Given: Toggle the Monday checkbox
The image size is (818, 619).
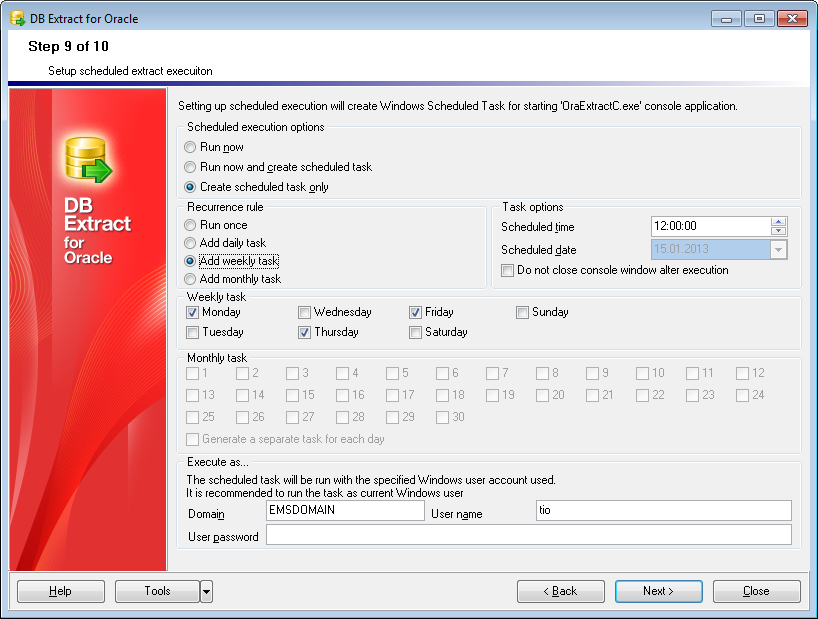Looking at the screenshot, I should pyautogui.click(x=193, y=312).
